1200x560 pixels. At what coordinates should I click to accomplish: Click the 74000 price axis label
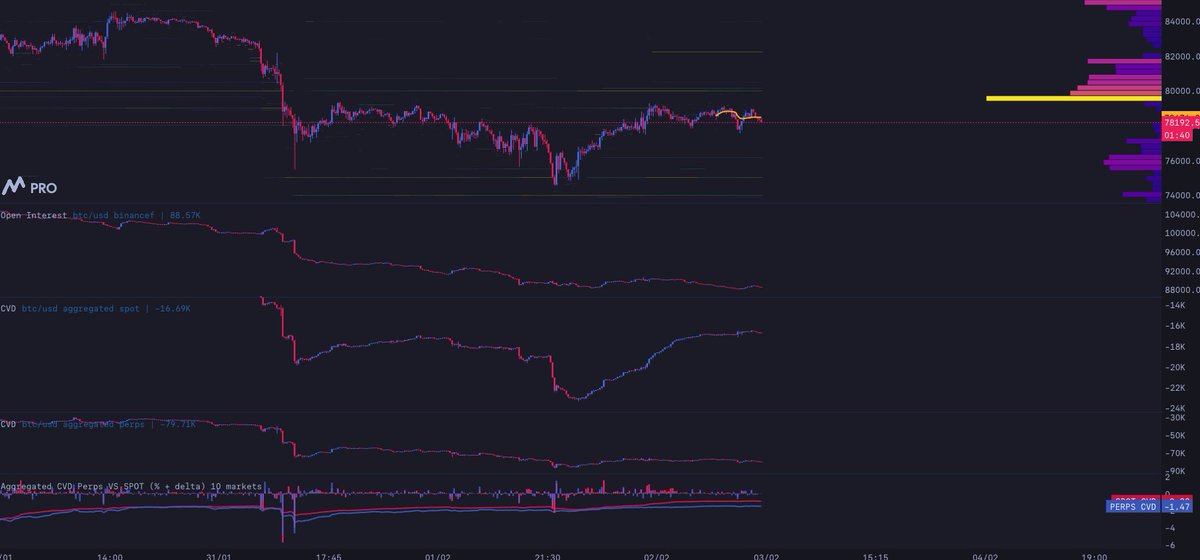pos(1181,196)
